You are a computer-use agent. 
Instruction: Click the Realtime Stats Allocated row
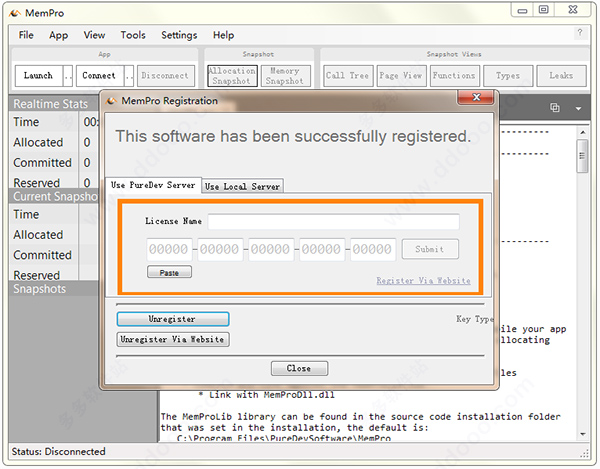click(x=54, y=142)
